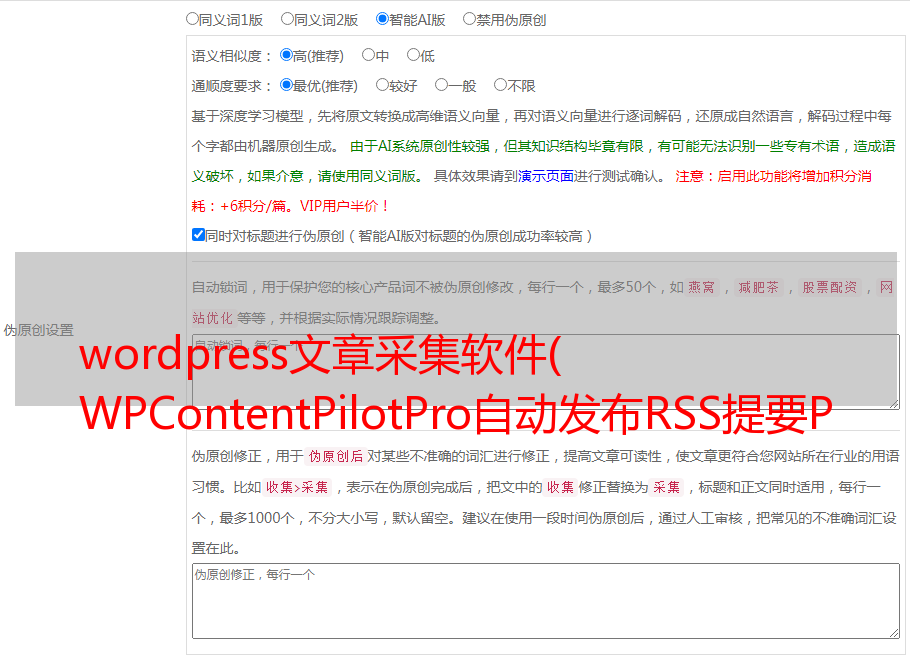Click the 伪原创设置 label
The width and height of the screenshot is (911, 658).
pyautogui.click(x=39, y=330)
